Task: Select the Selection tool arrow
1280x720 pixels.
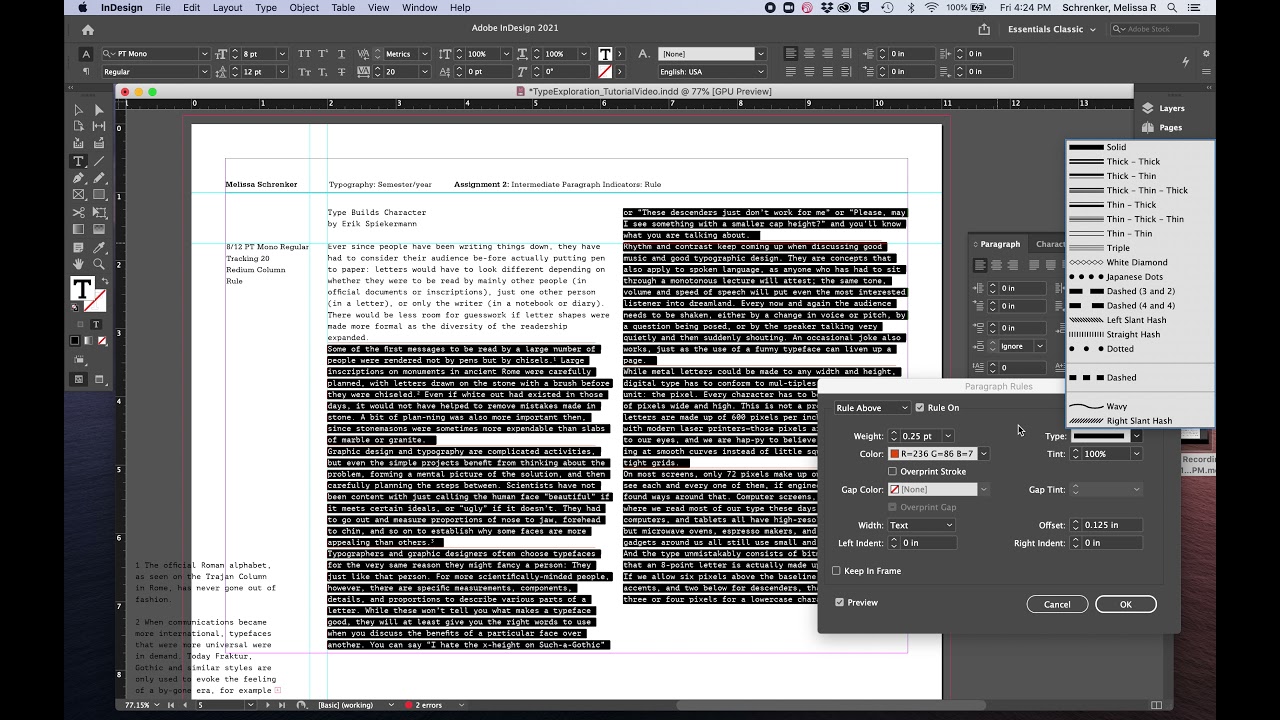Action: tap(78, 110)
